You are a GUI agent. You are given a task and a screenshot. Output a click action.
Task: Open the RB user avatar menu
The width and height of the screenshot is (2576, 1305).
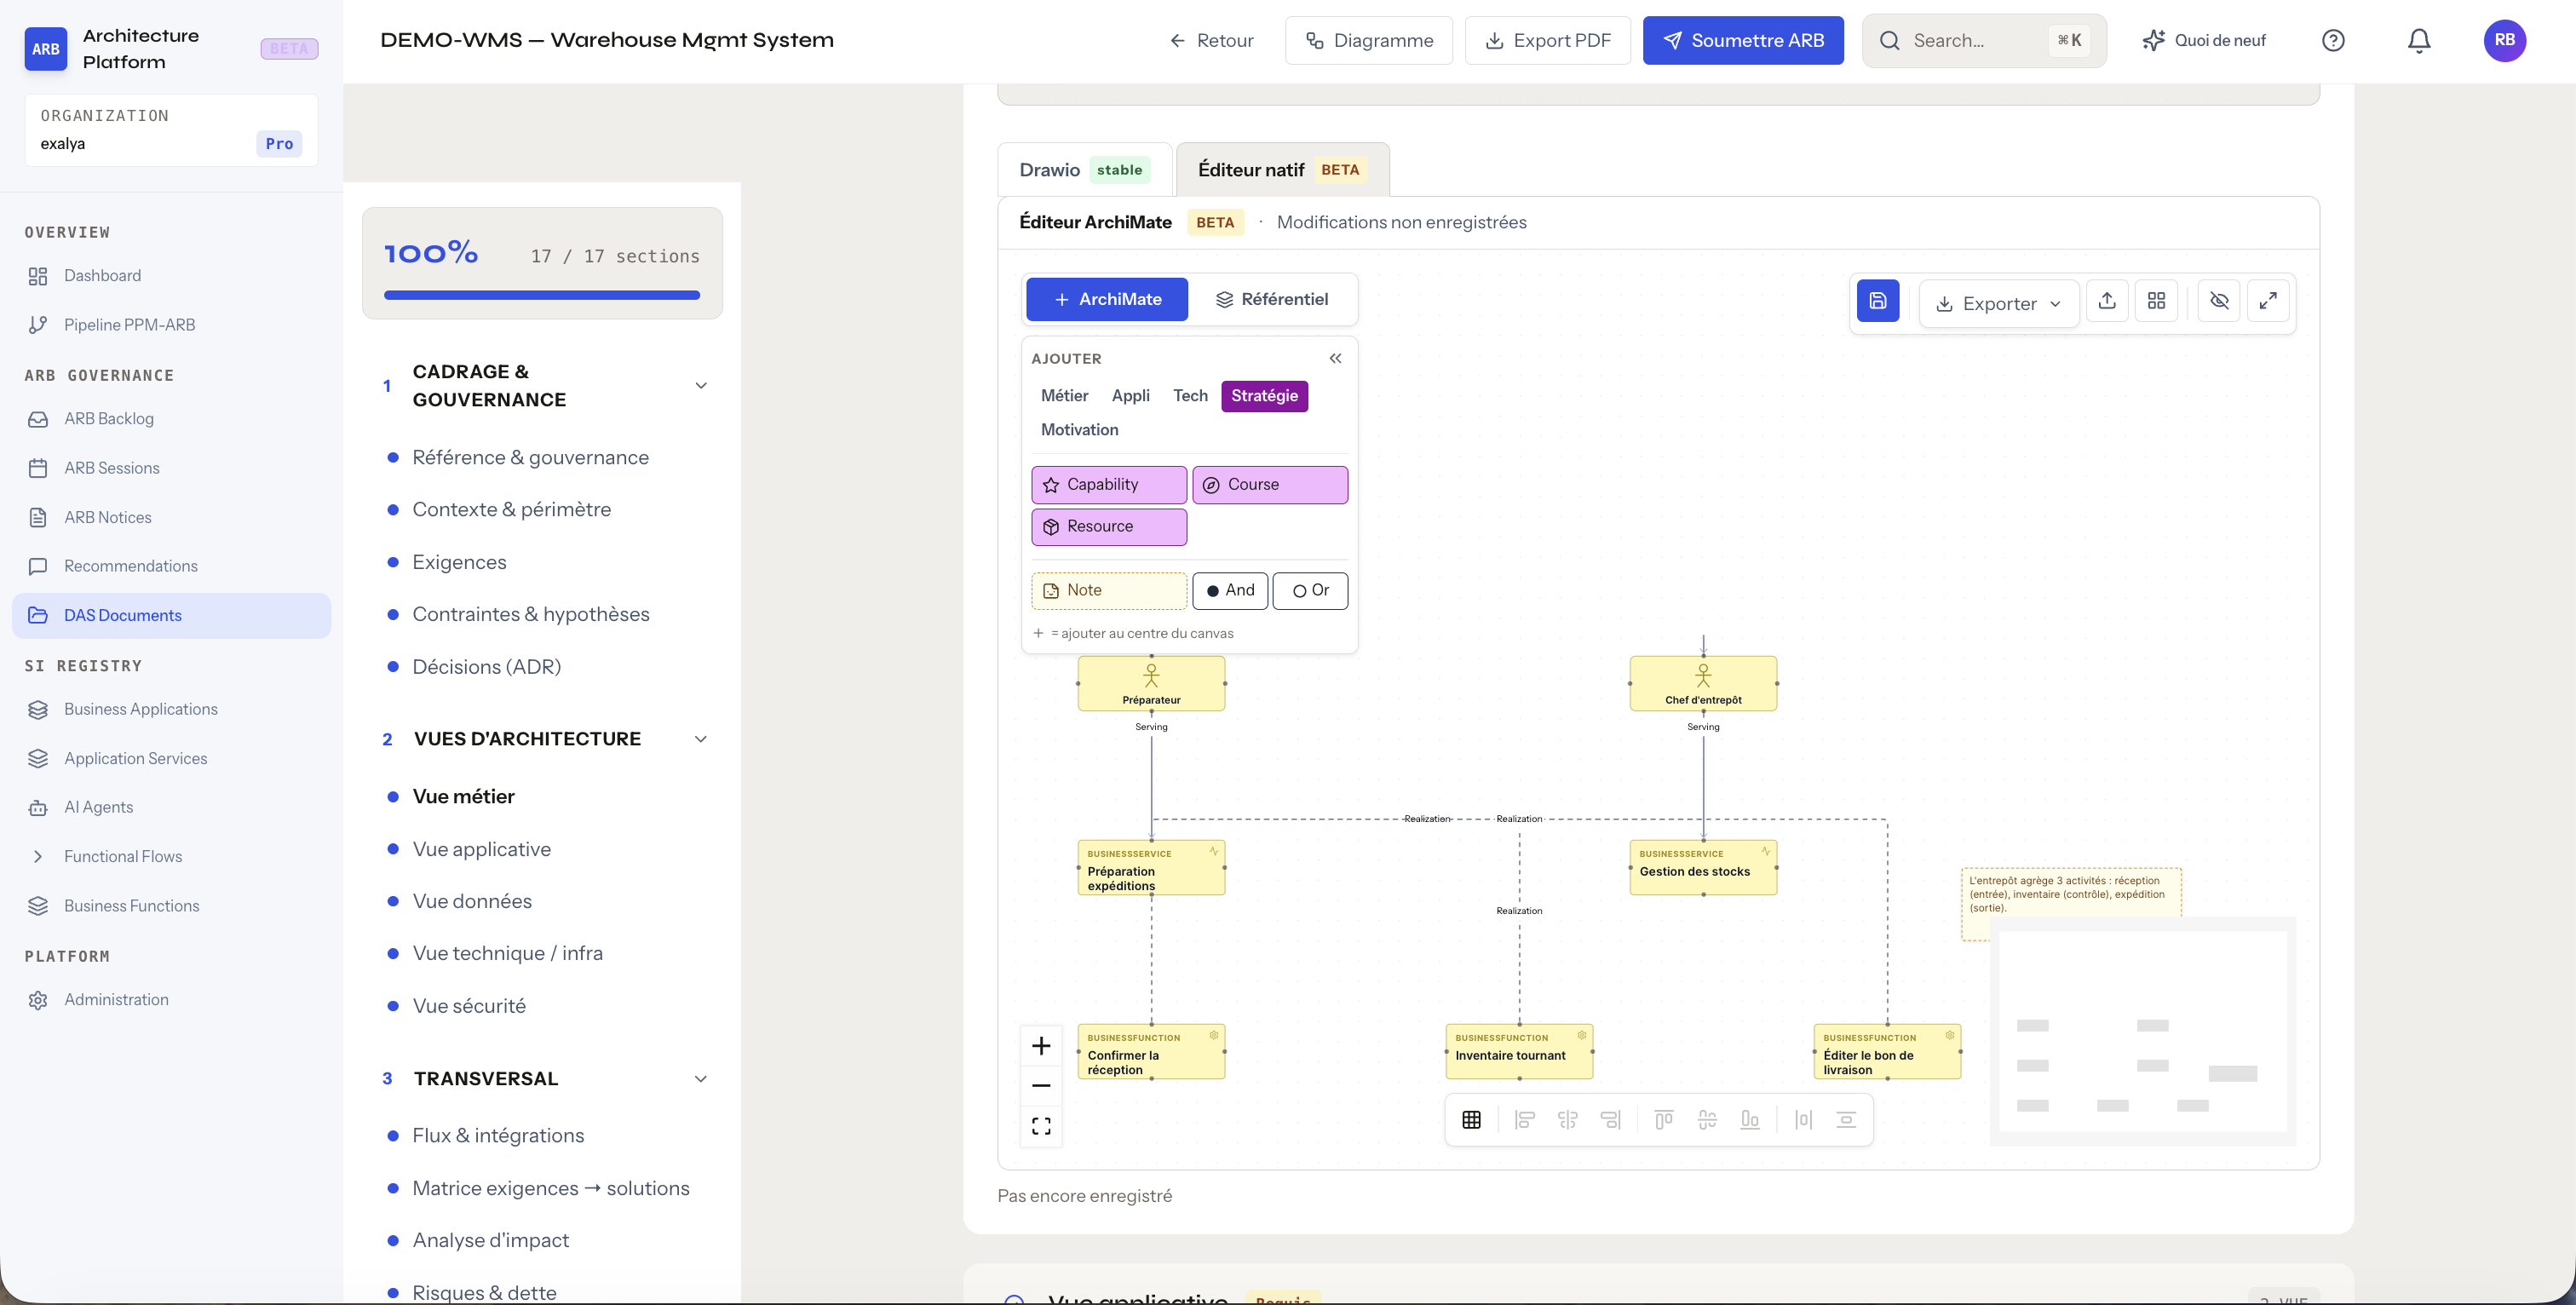click(x=2504, y=41)
